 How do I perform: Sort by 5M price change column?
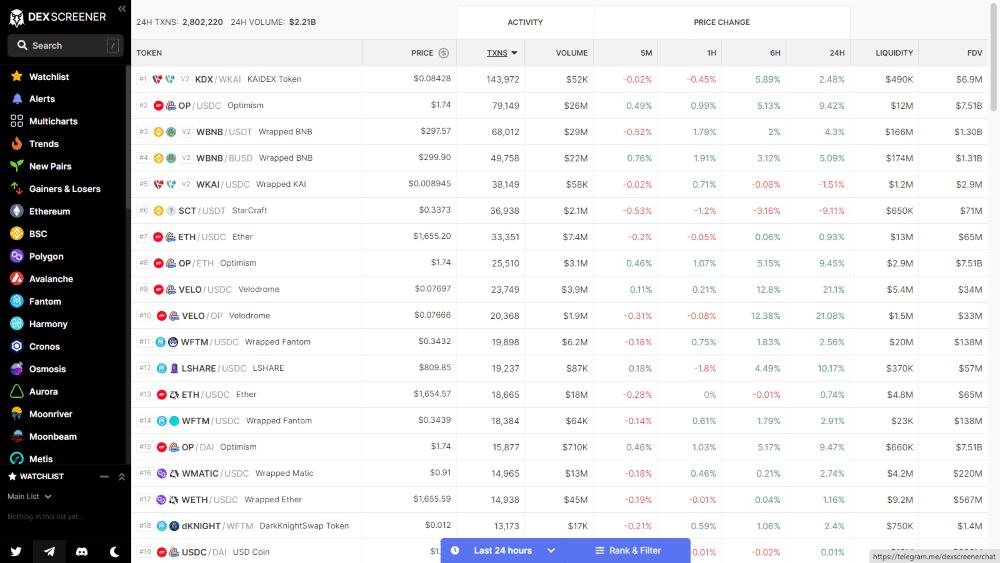point(646,53)
